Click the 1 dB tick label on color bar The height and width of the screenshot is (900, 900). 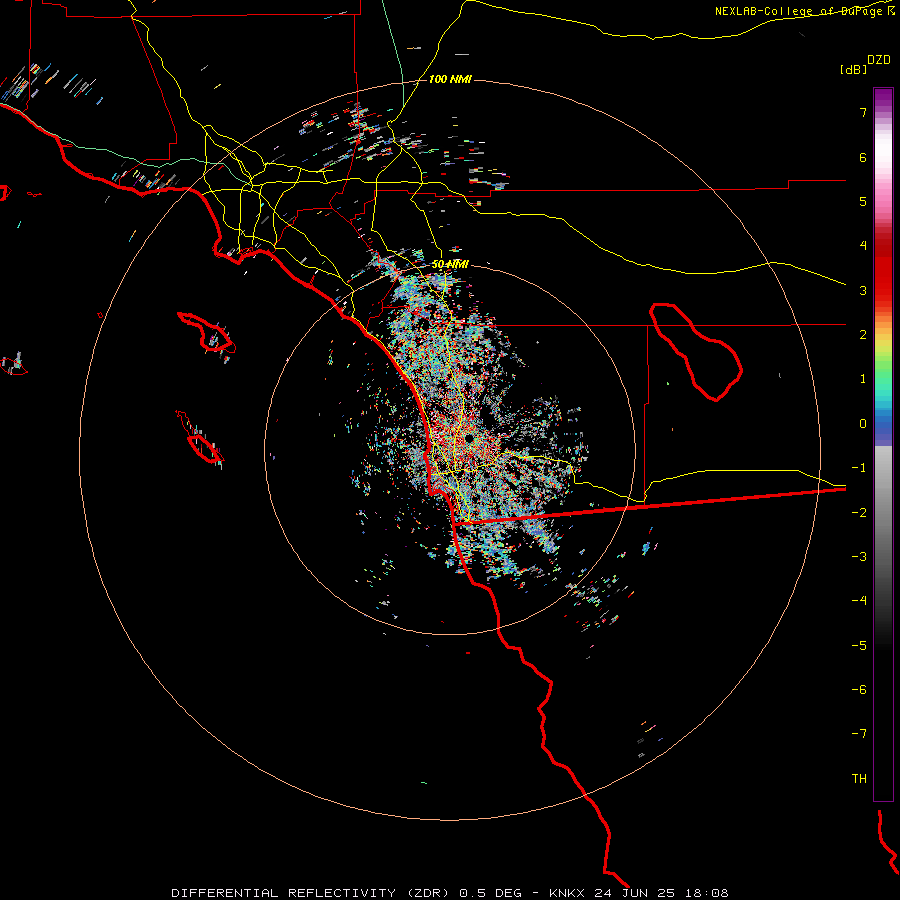pyautogui.click(x=863, y=379)
